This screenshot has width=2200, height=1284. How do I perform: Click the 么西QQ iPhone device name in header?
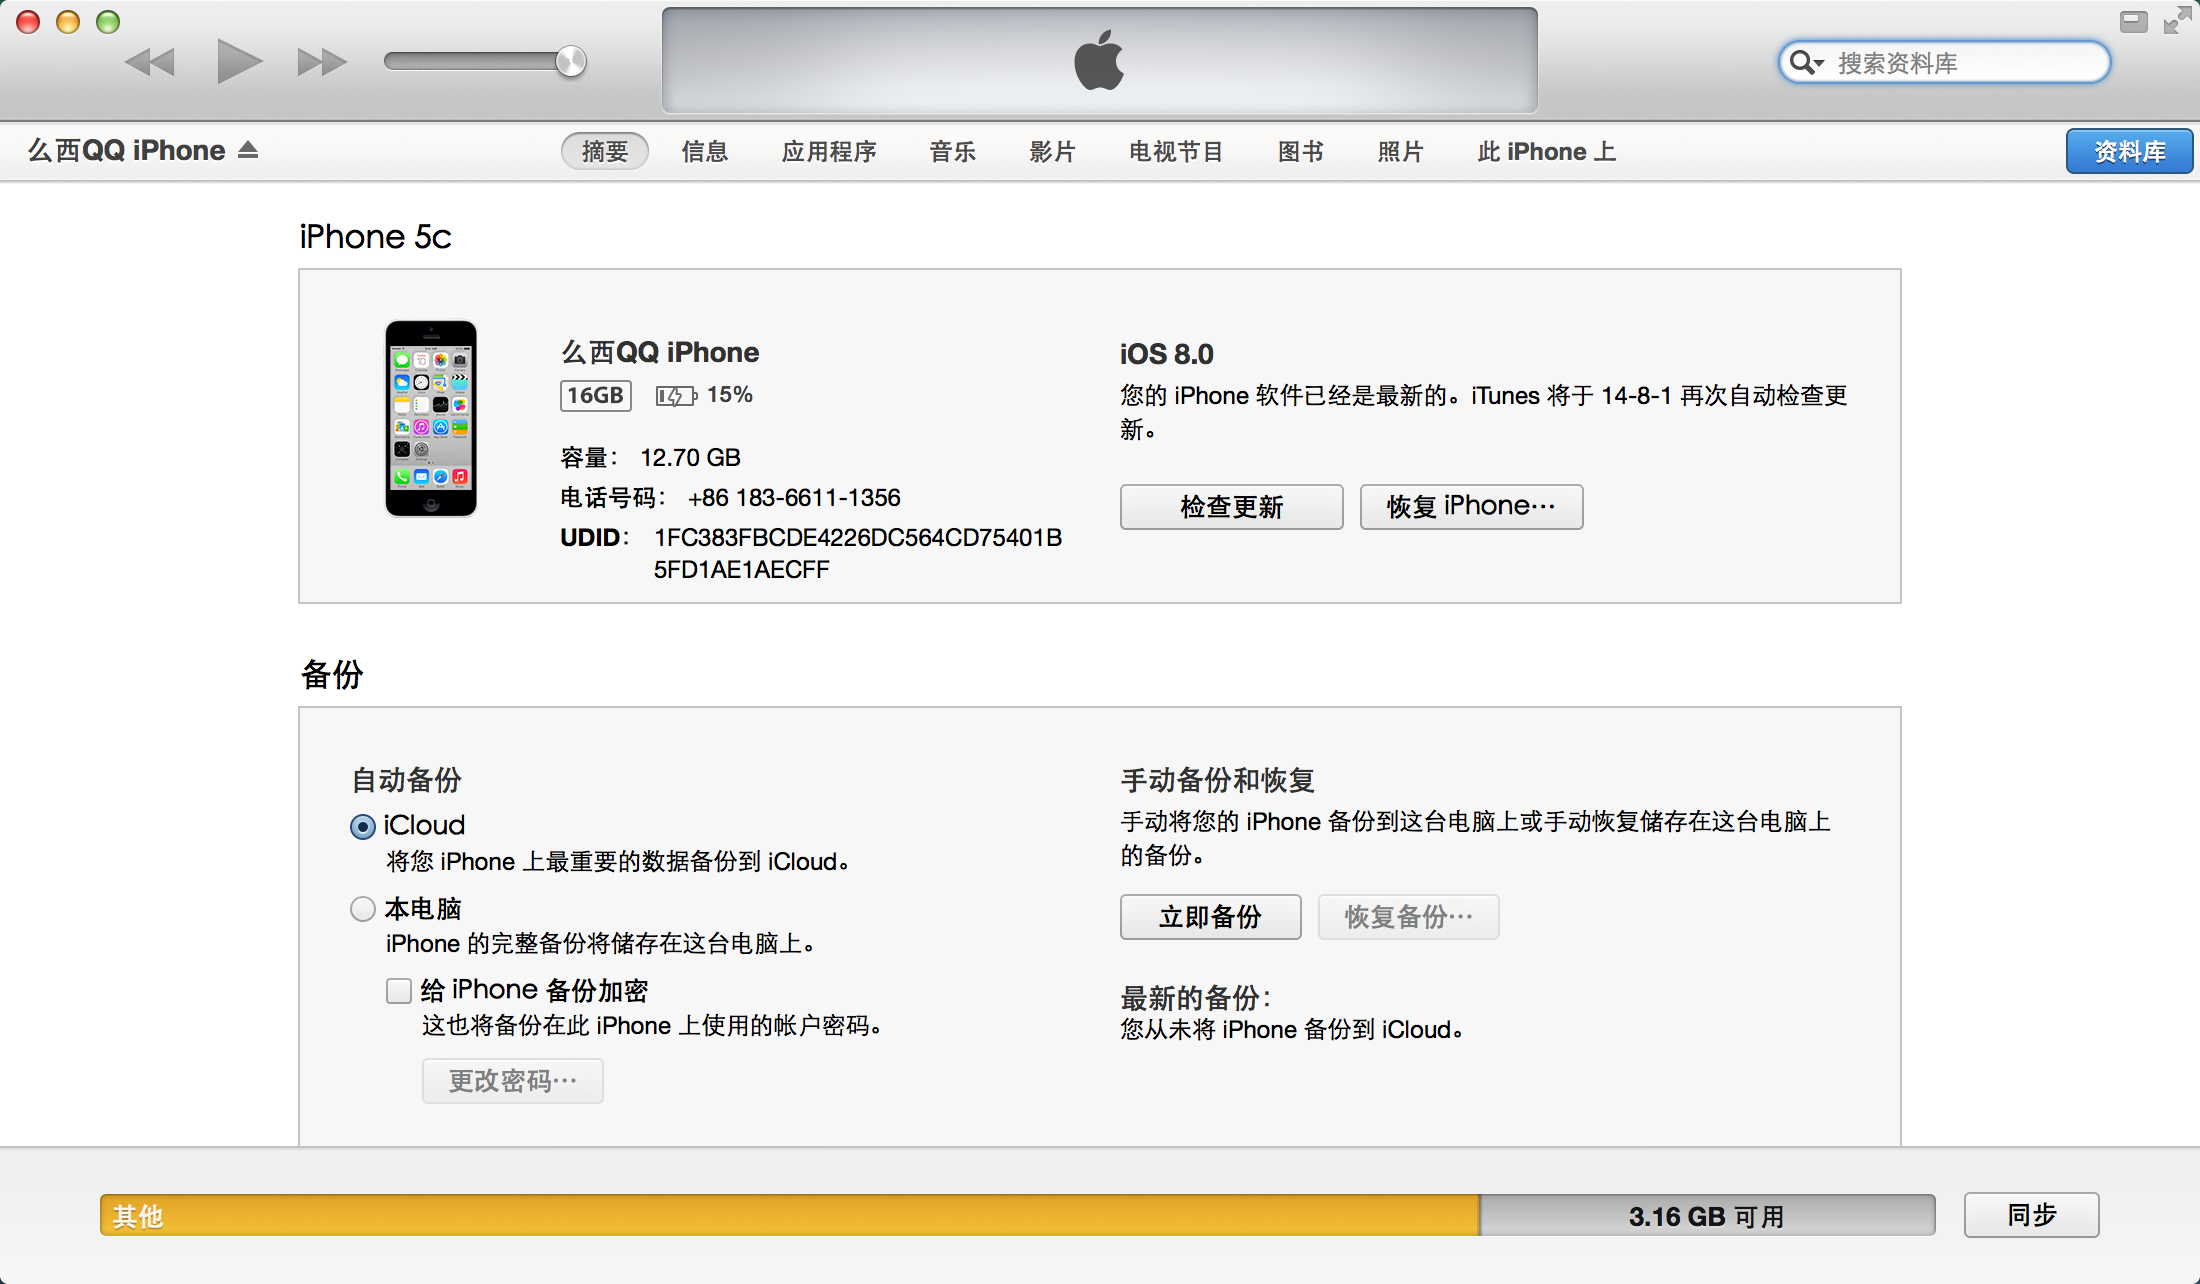coord(126,150)
